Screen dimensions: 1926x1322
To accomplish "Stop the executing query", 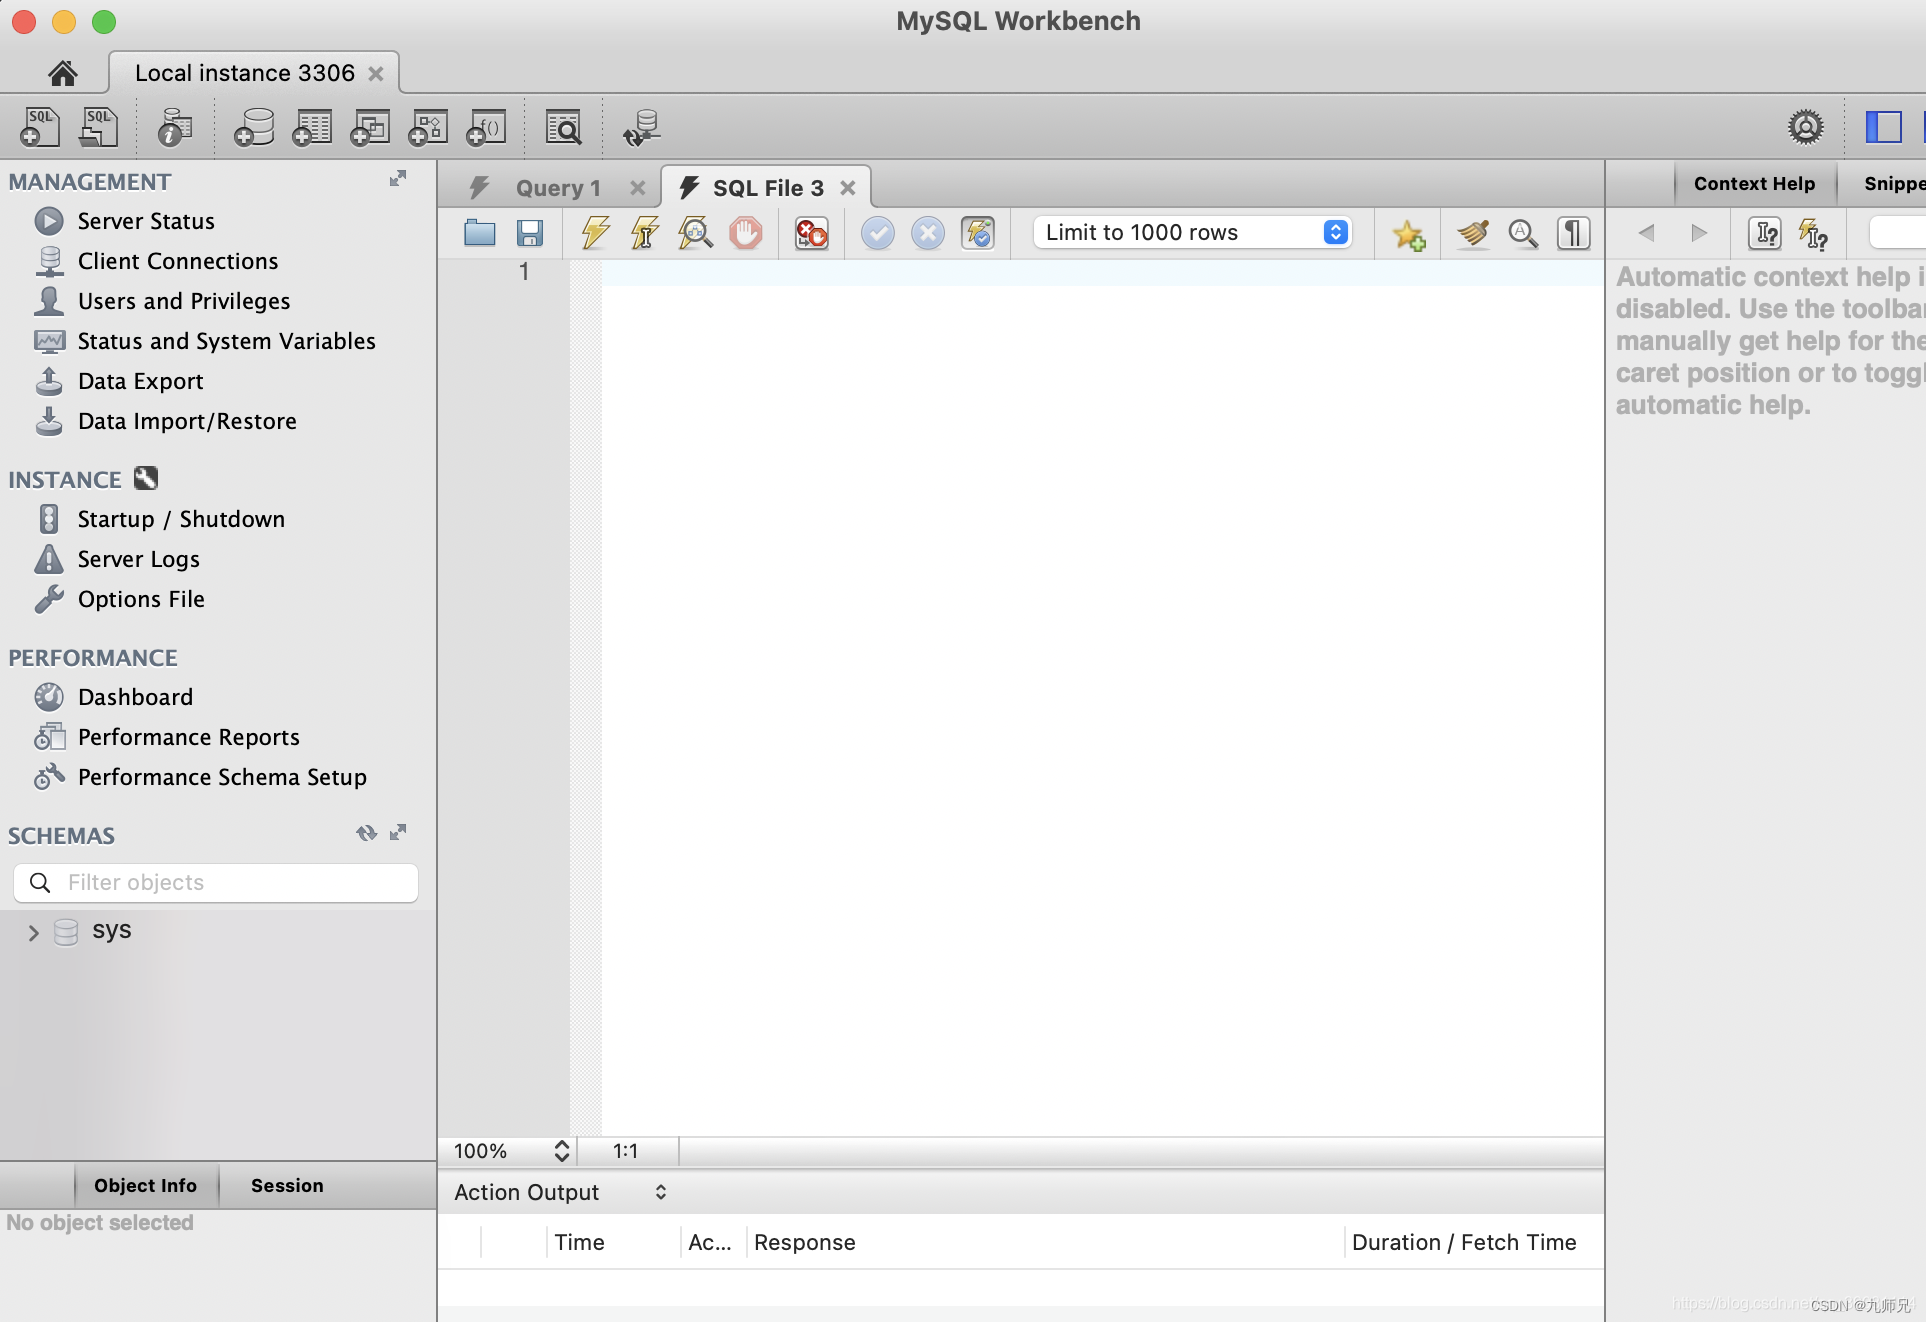I will click(745, 233).
